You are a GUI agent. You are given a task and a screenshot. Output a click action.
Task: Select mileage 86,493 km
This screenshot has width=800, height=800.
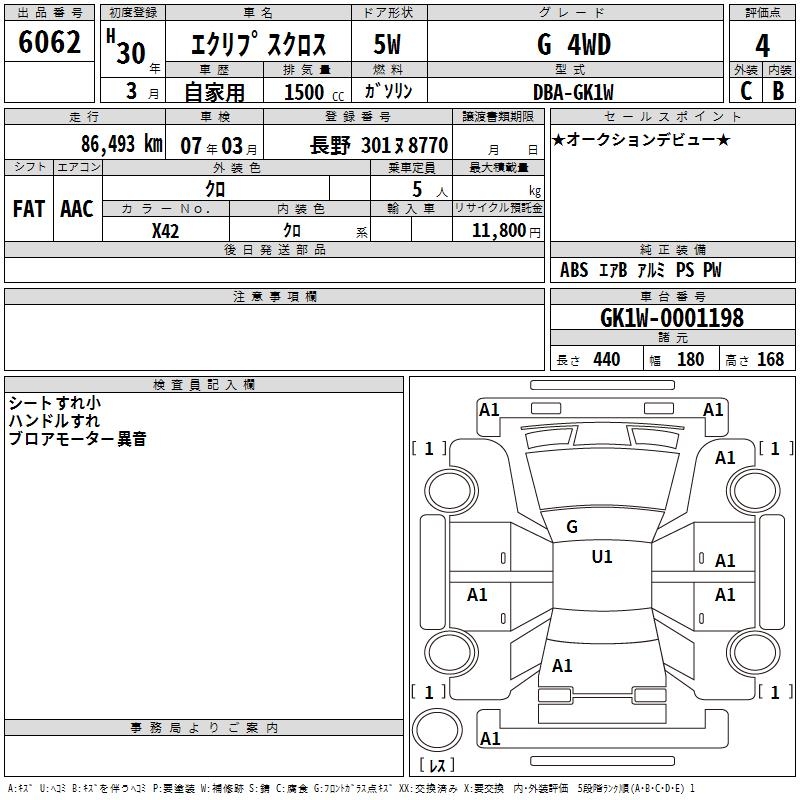point(121,144)
